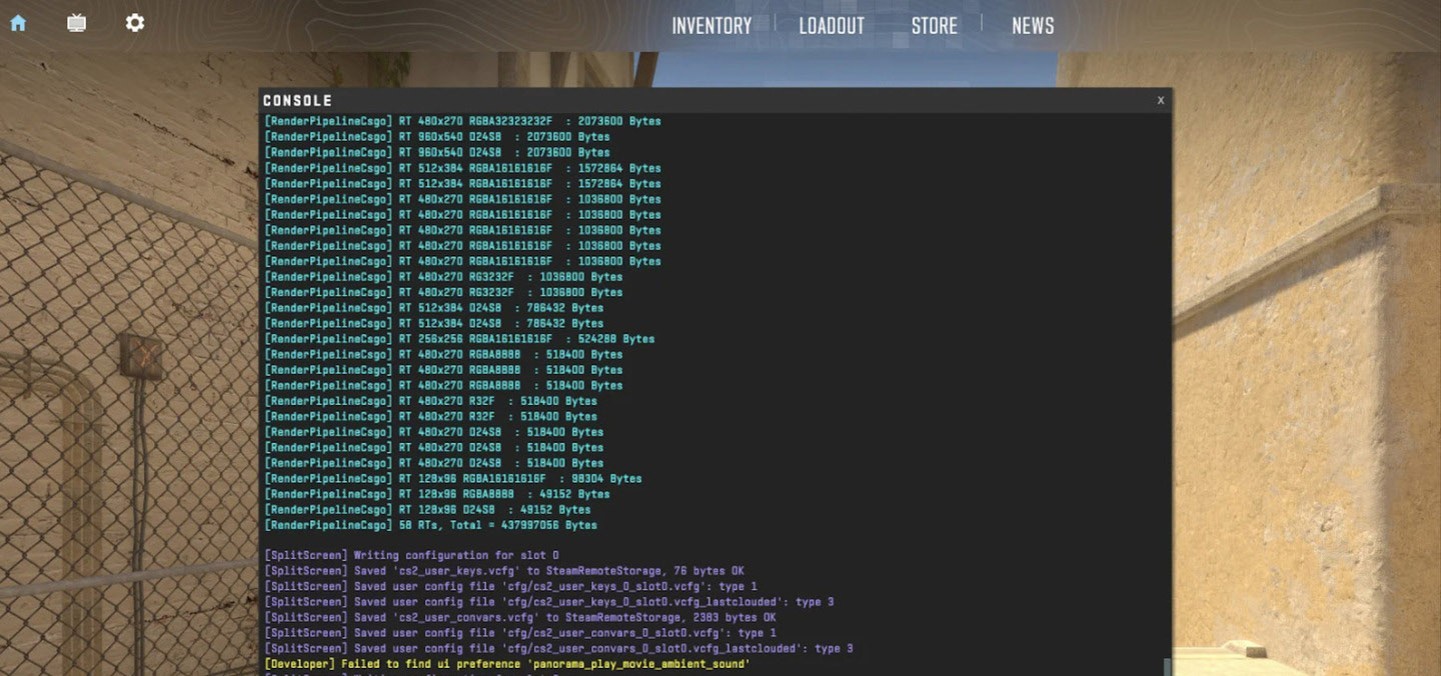Select the 'cs2_user_keys_0_slot0.vcfg_lastclouded' type 3 line
The height and width of the screenshot is (676, 1441).
pyautogui.click(x=549, y=602)
